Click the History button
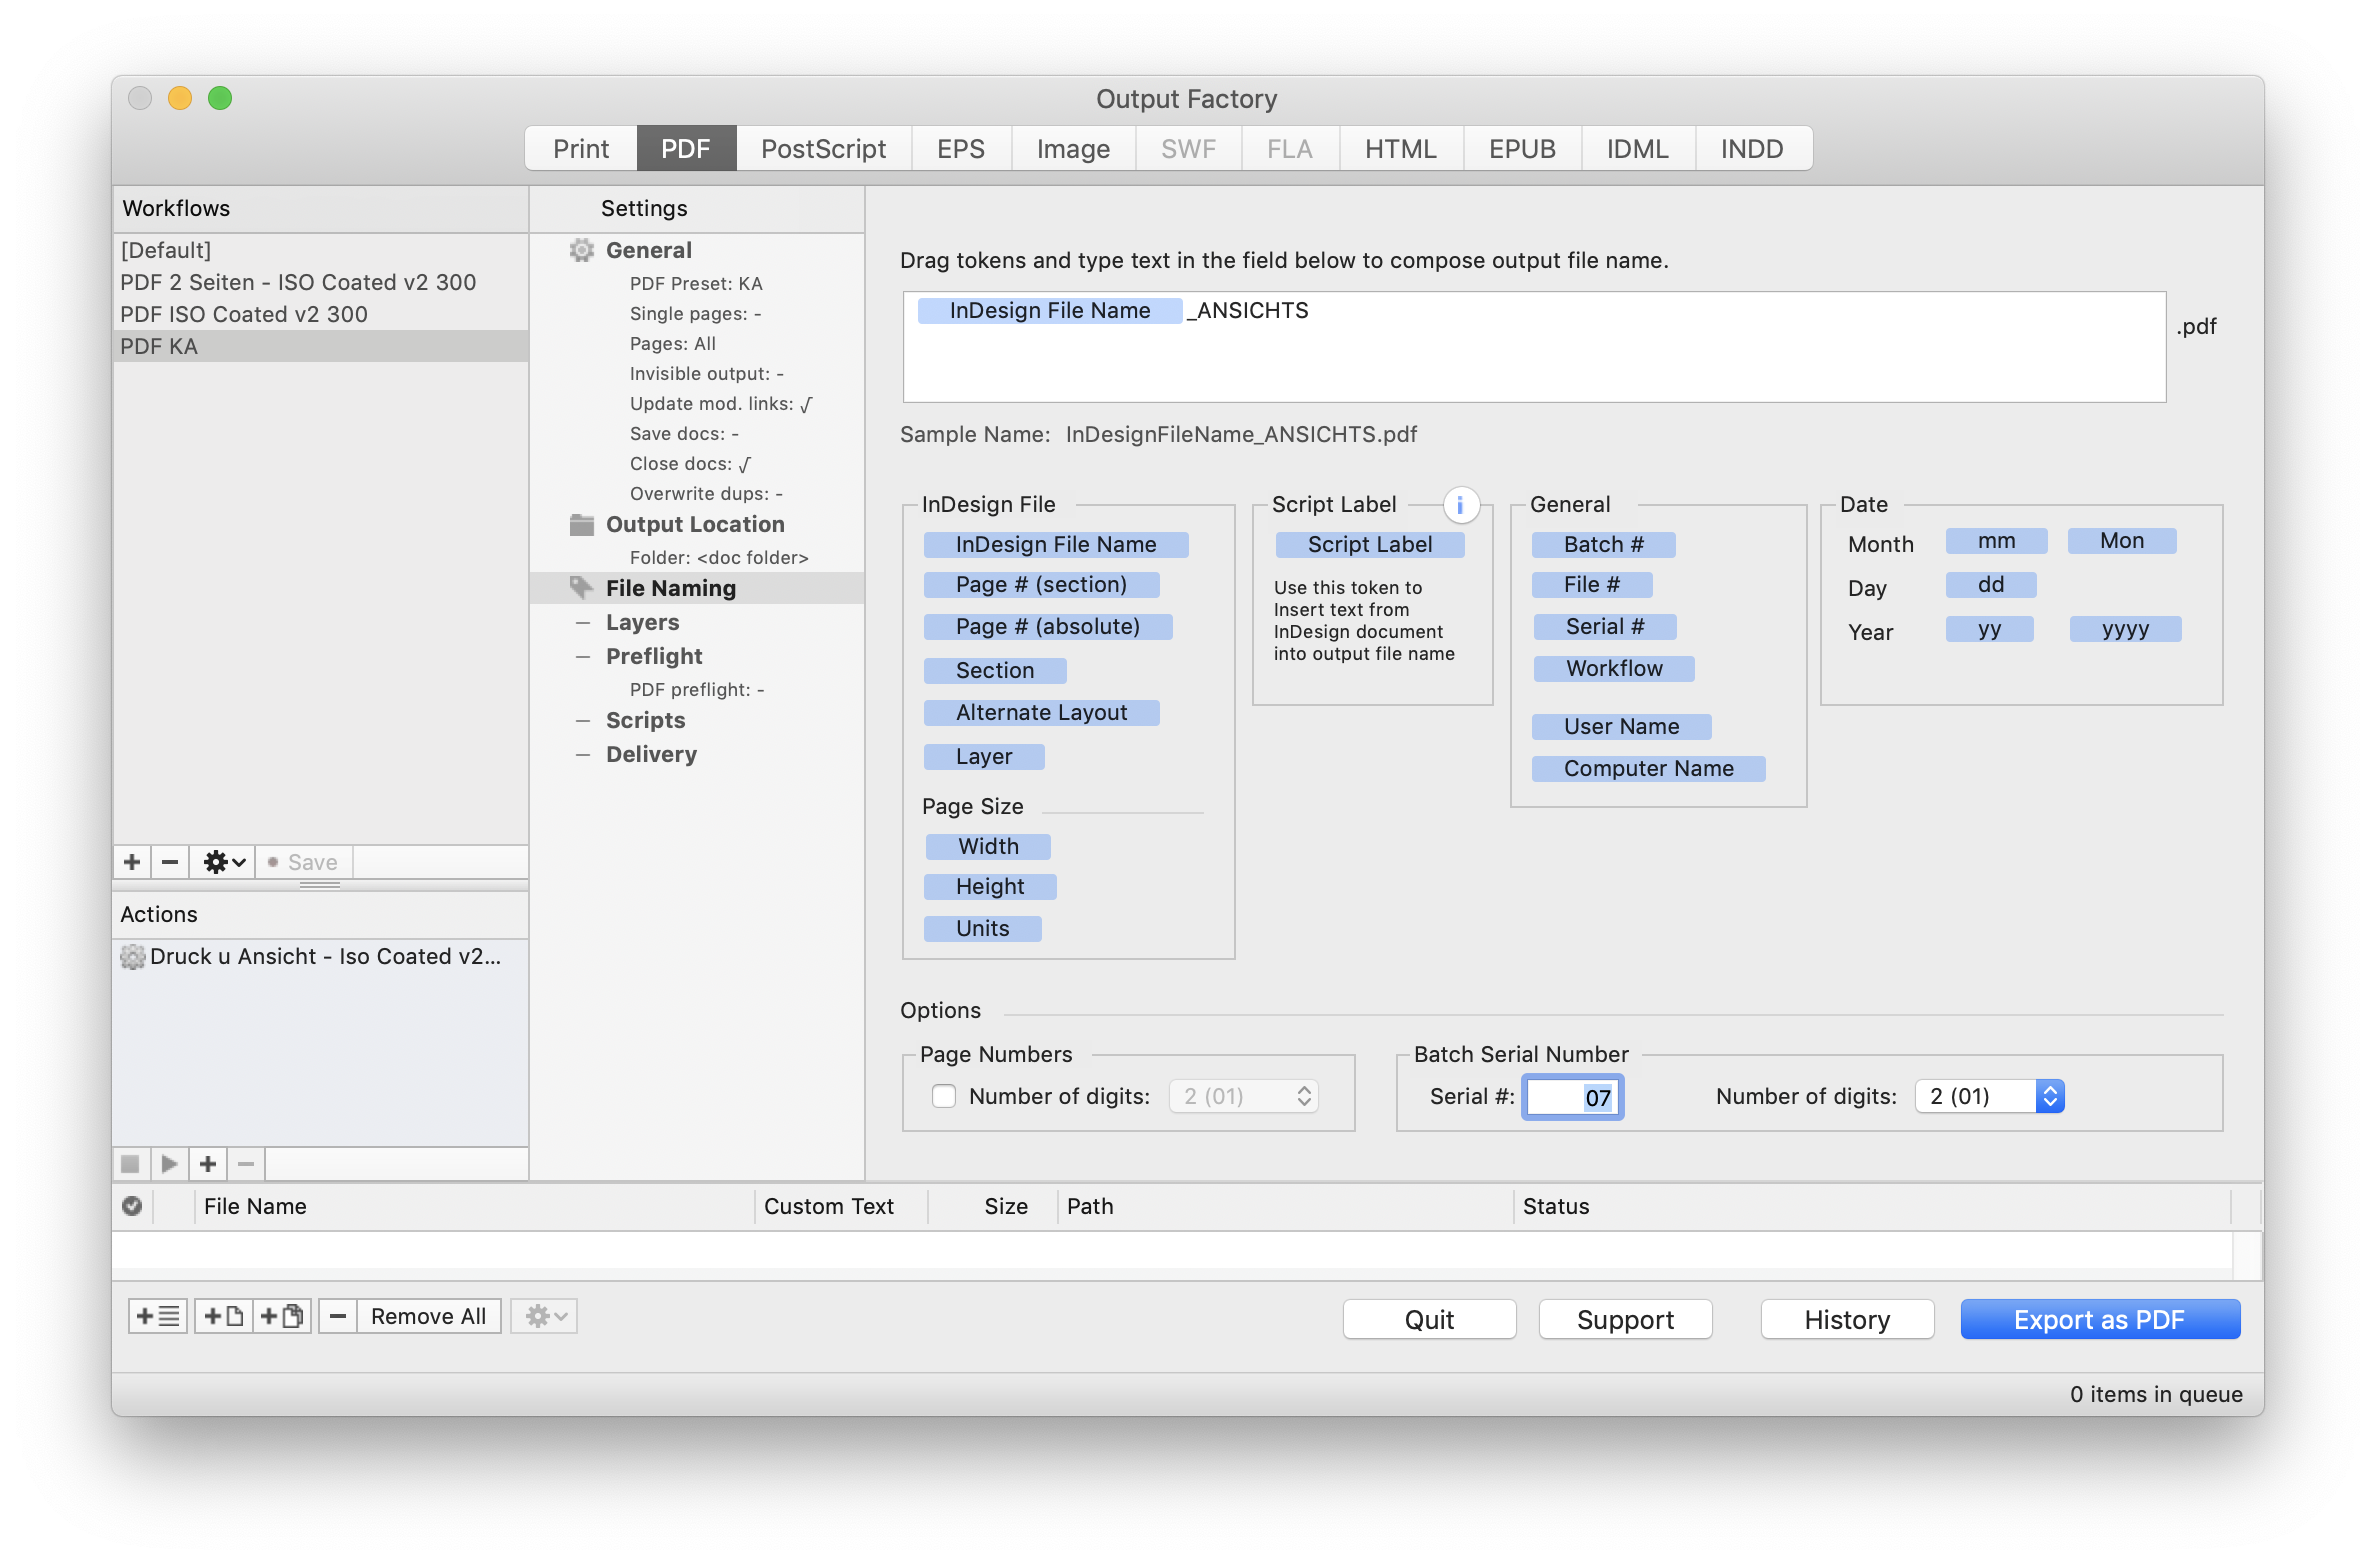The image size is (2376, 1564). coord(1847,1319)
